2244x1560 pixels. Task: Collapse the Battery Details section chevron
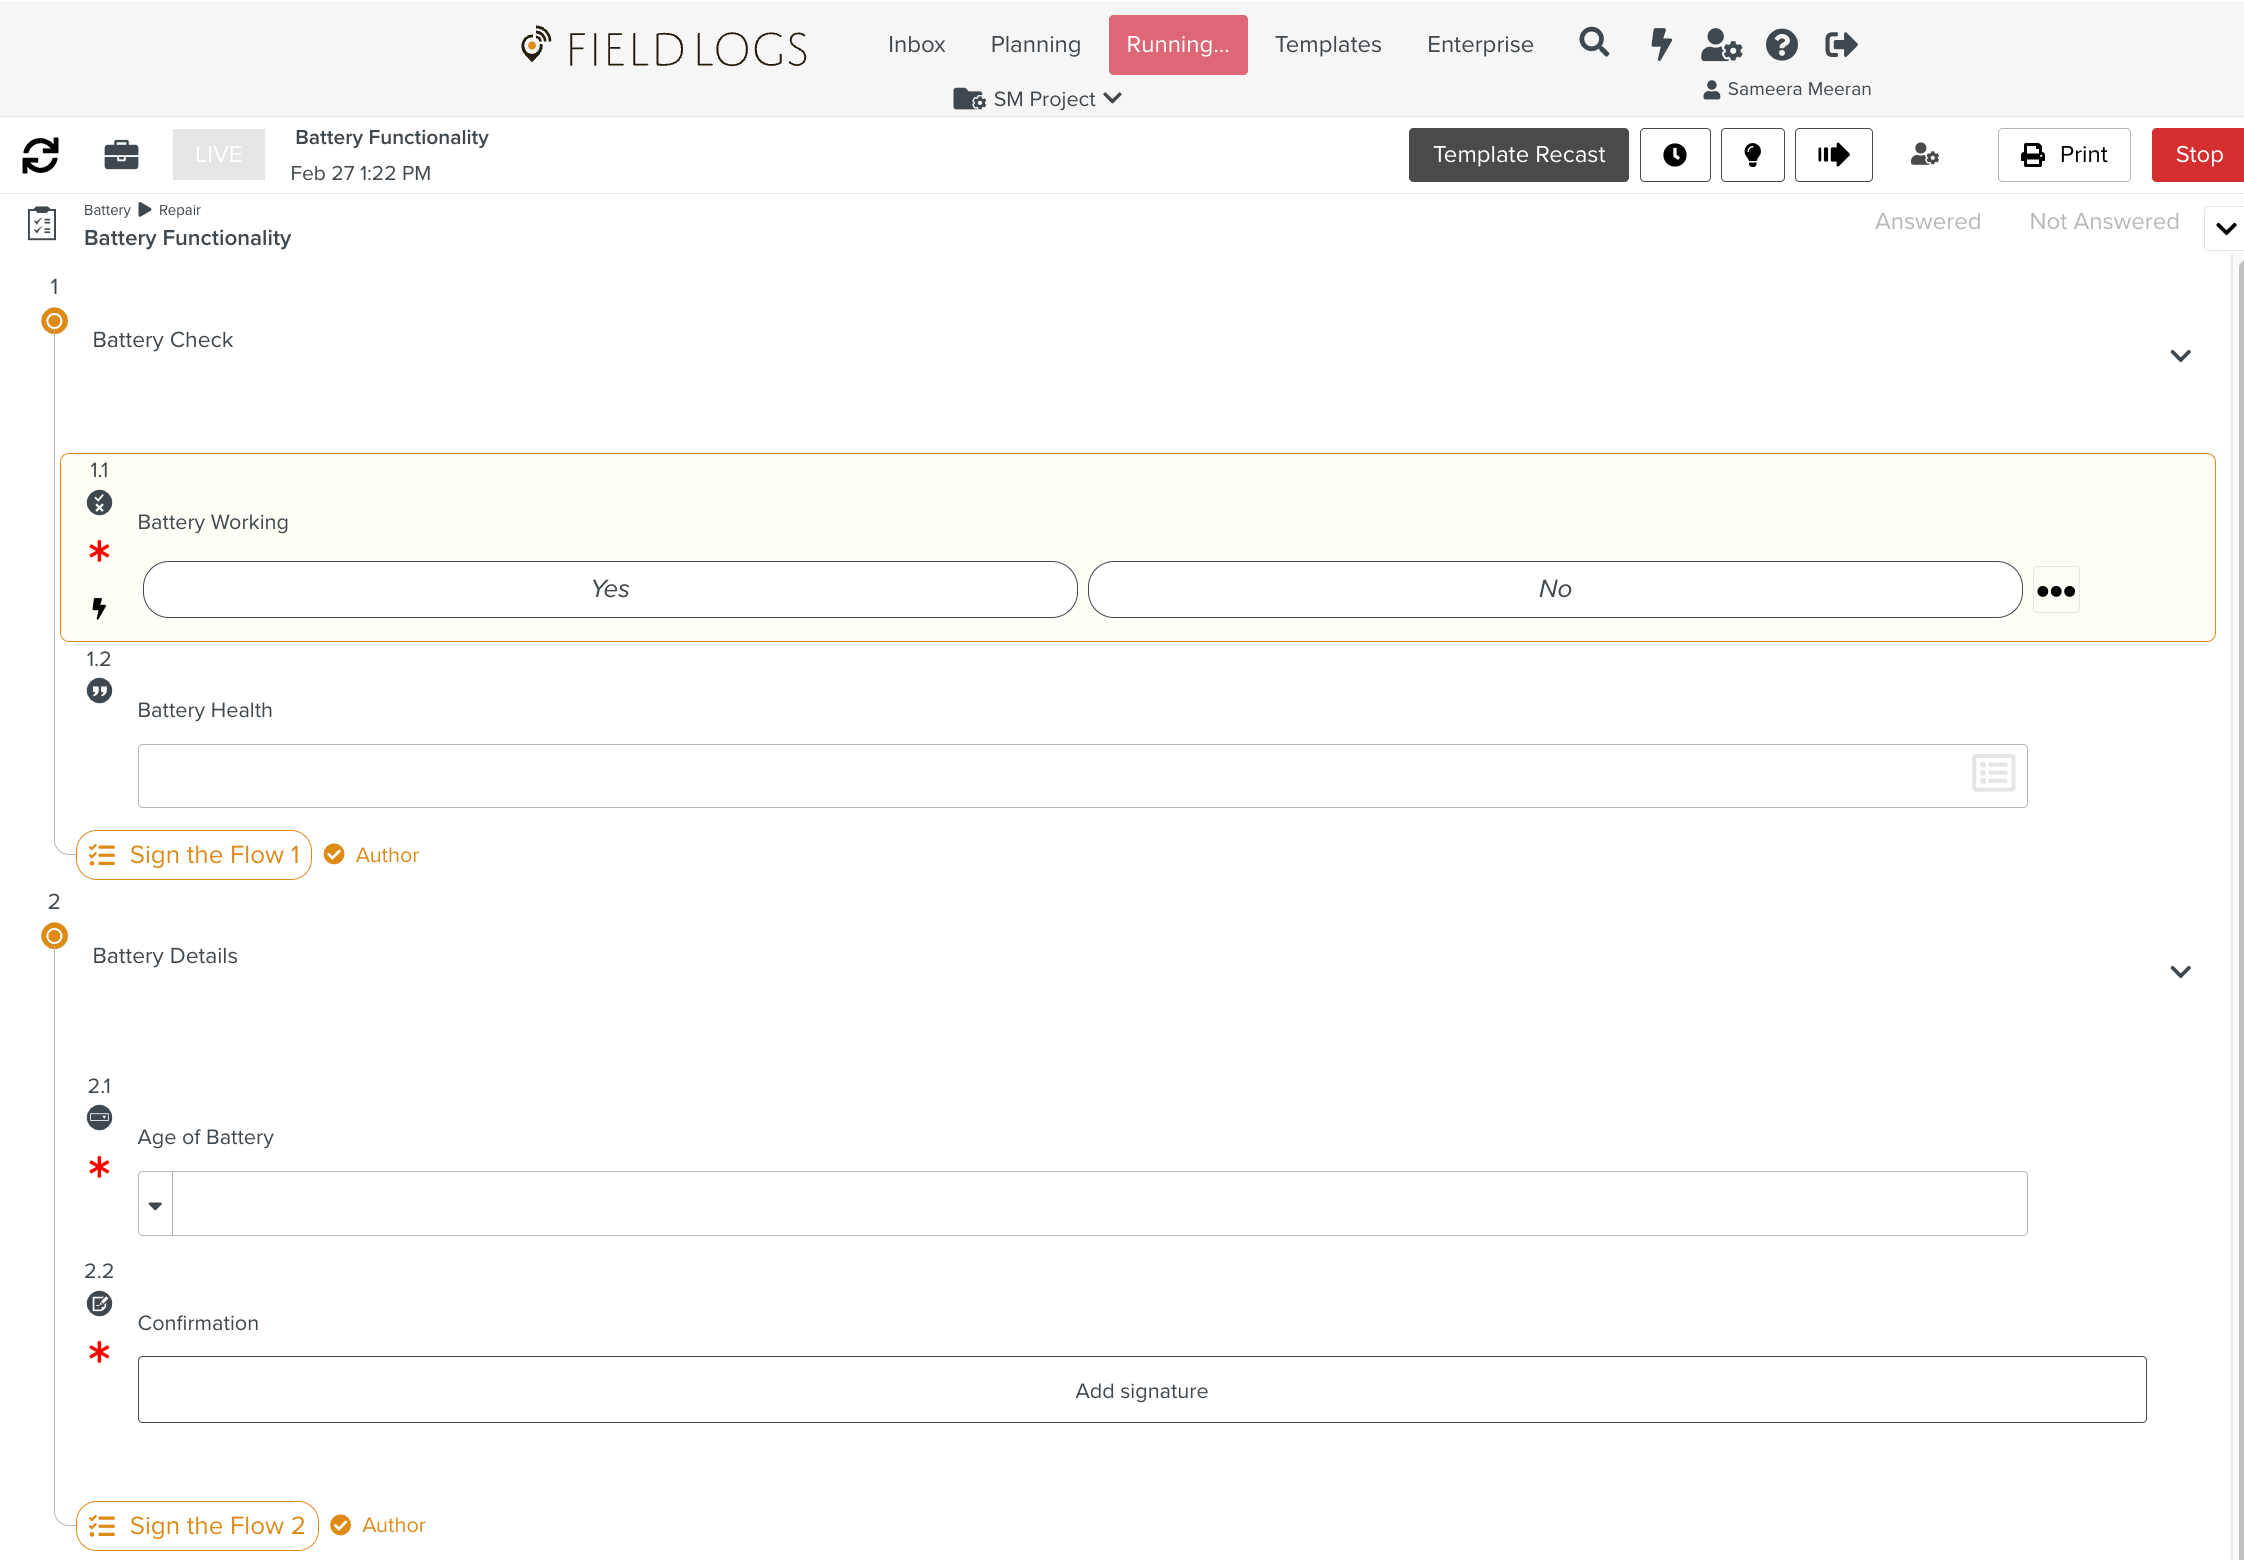pyautogui.click(x=2180, y=972)
